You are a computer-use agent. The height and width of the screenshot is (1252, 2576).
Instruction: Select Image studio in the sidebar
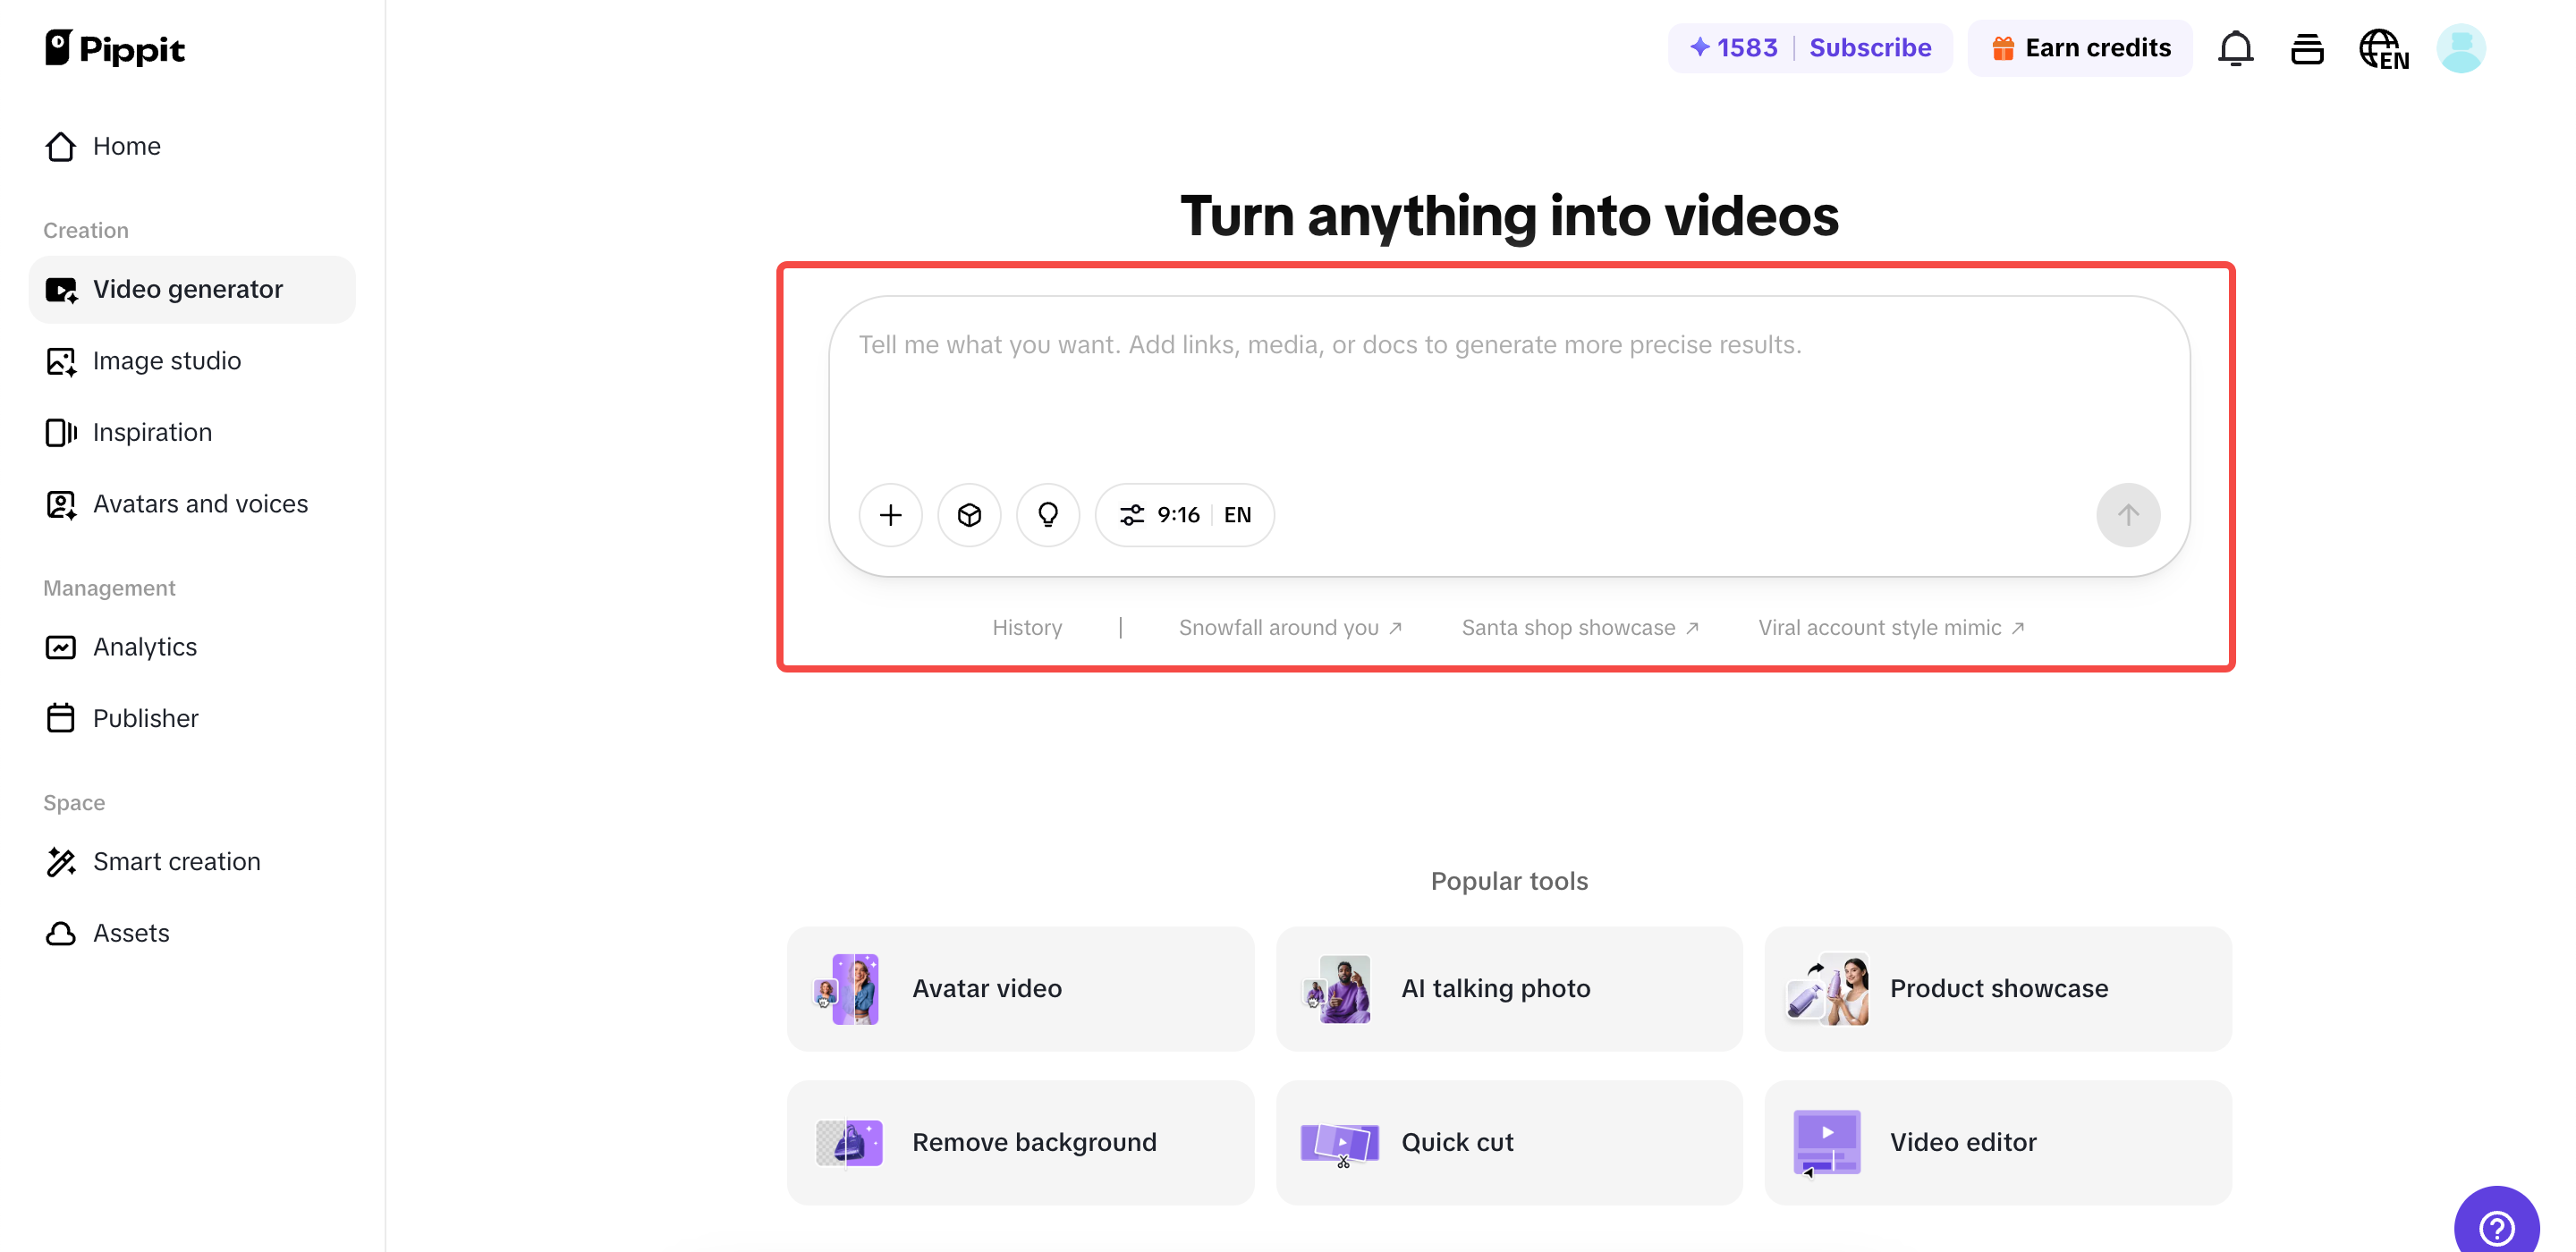(x=167, y=361)
